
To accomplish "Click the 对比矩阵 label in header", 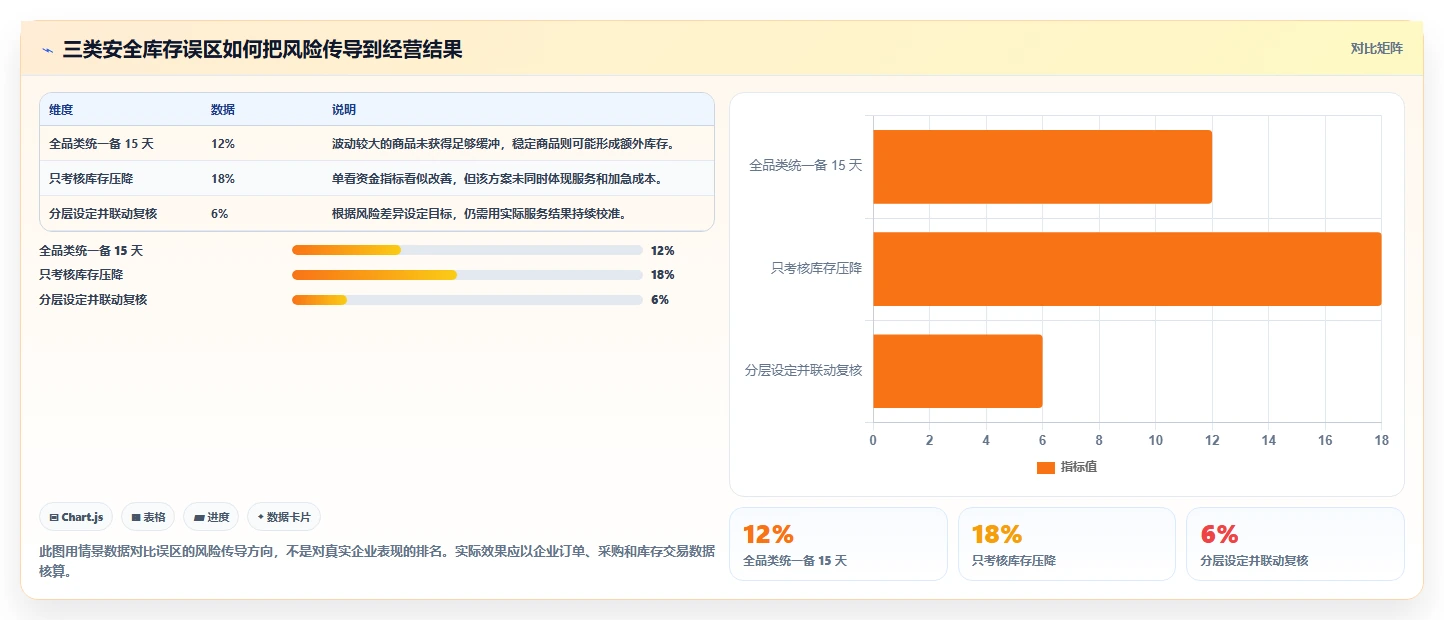I will tap(1376, 48).
